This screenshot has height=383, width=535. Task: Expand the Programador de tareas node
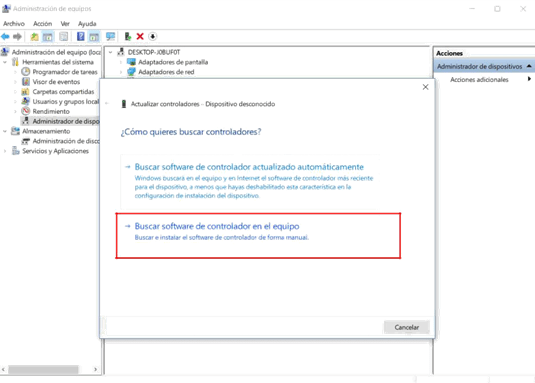click(15, 72)
